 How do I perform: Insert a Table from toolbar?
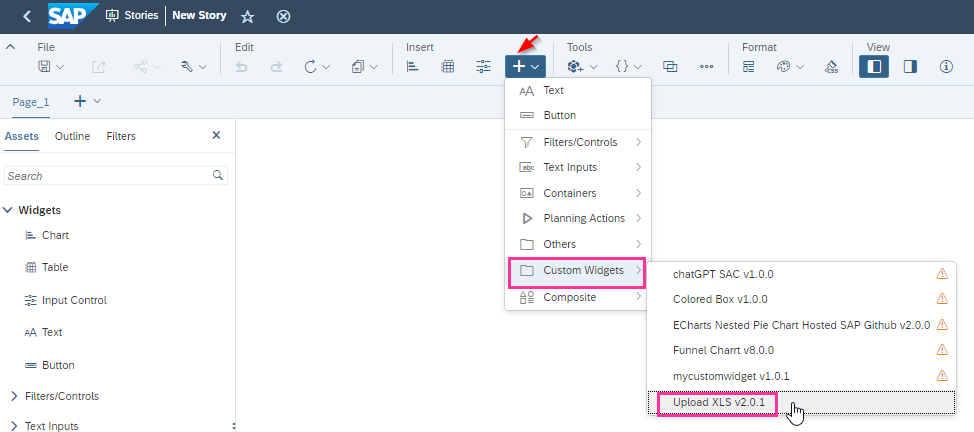[448, 67]
